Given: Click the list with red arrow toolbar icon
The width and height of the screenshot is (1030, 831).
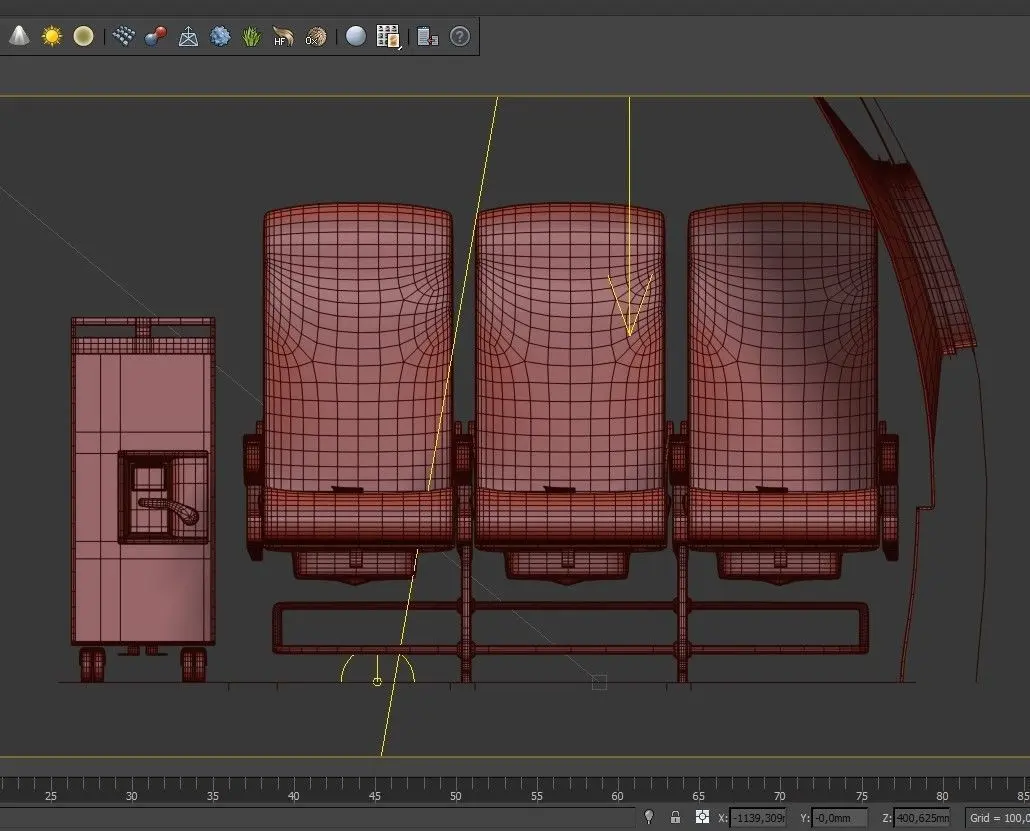Looking at the screenshot, I should [x=427, y=37].
